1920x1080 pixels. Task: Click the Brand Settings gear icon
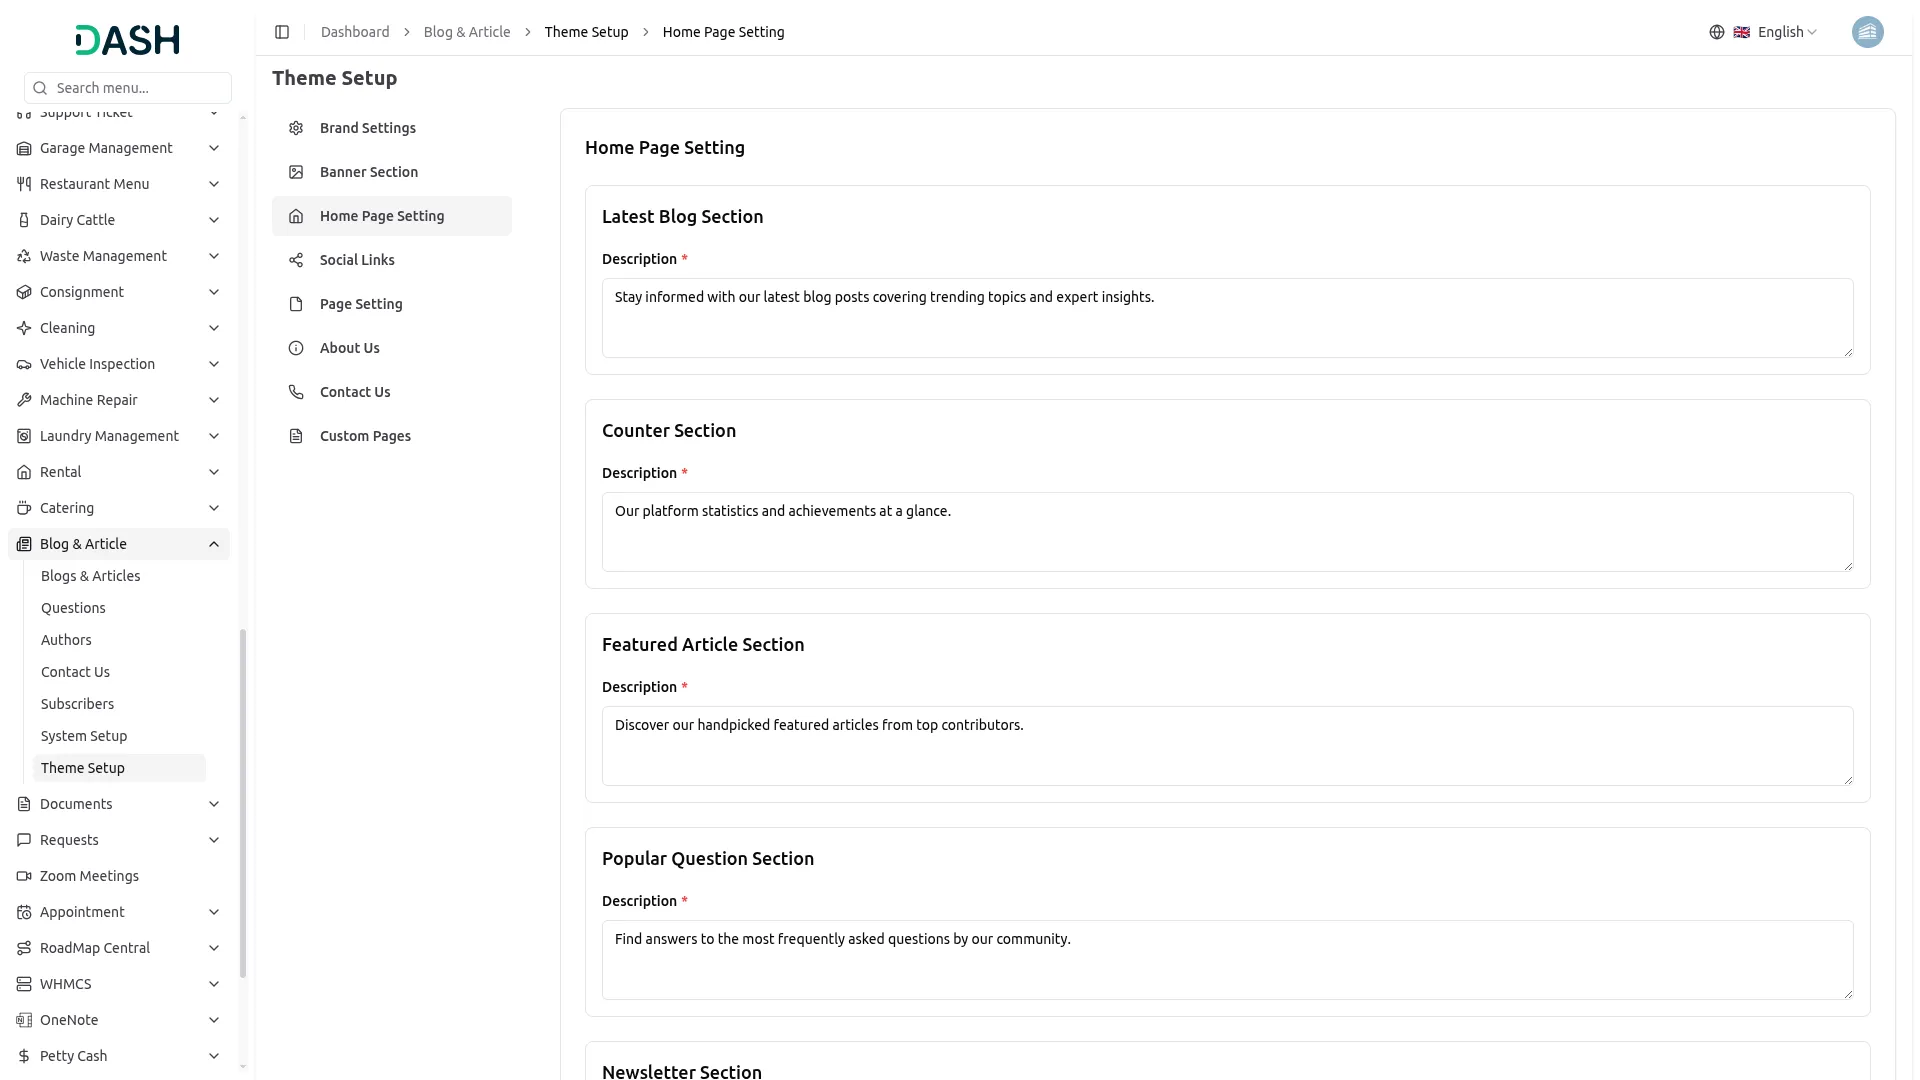click(296, 128)
